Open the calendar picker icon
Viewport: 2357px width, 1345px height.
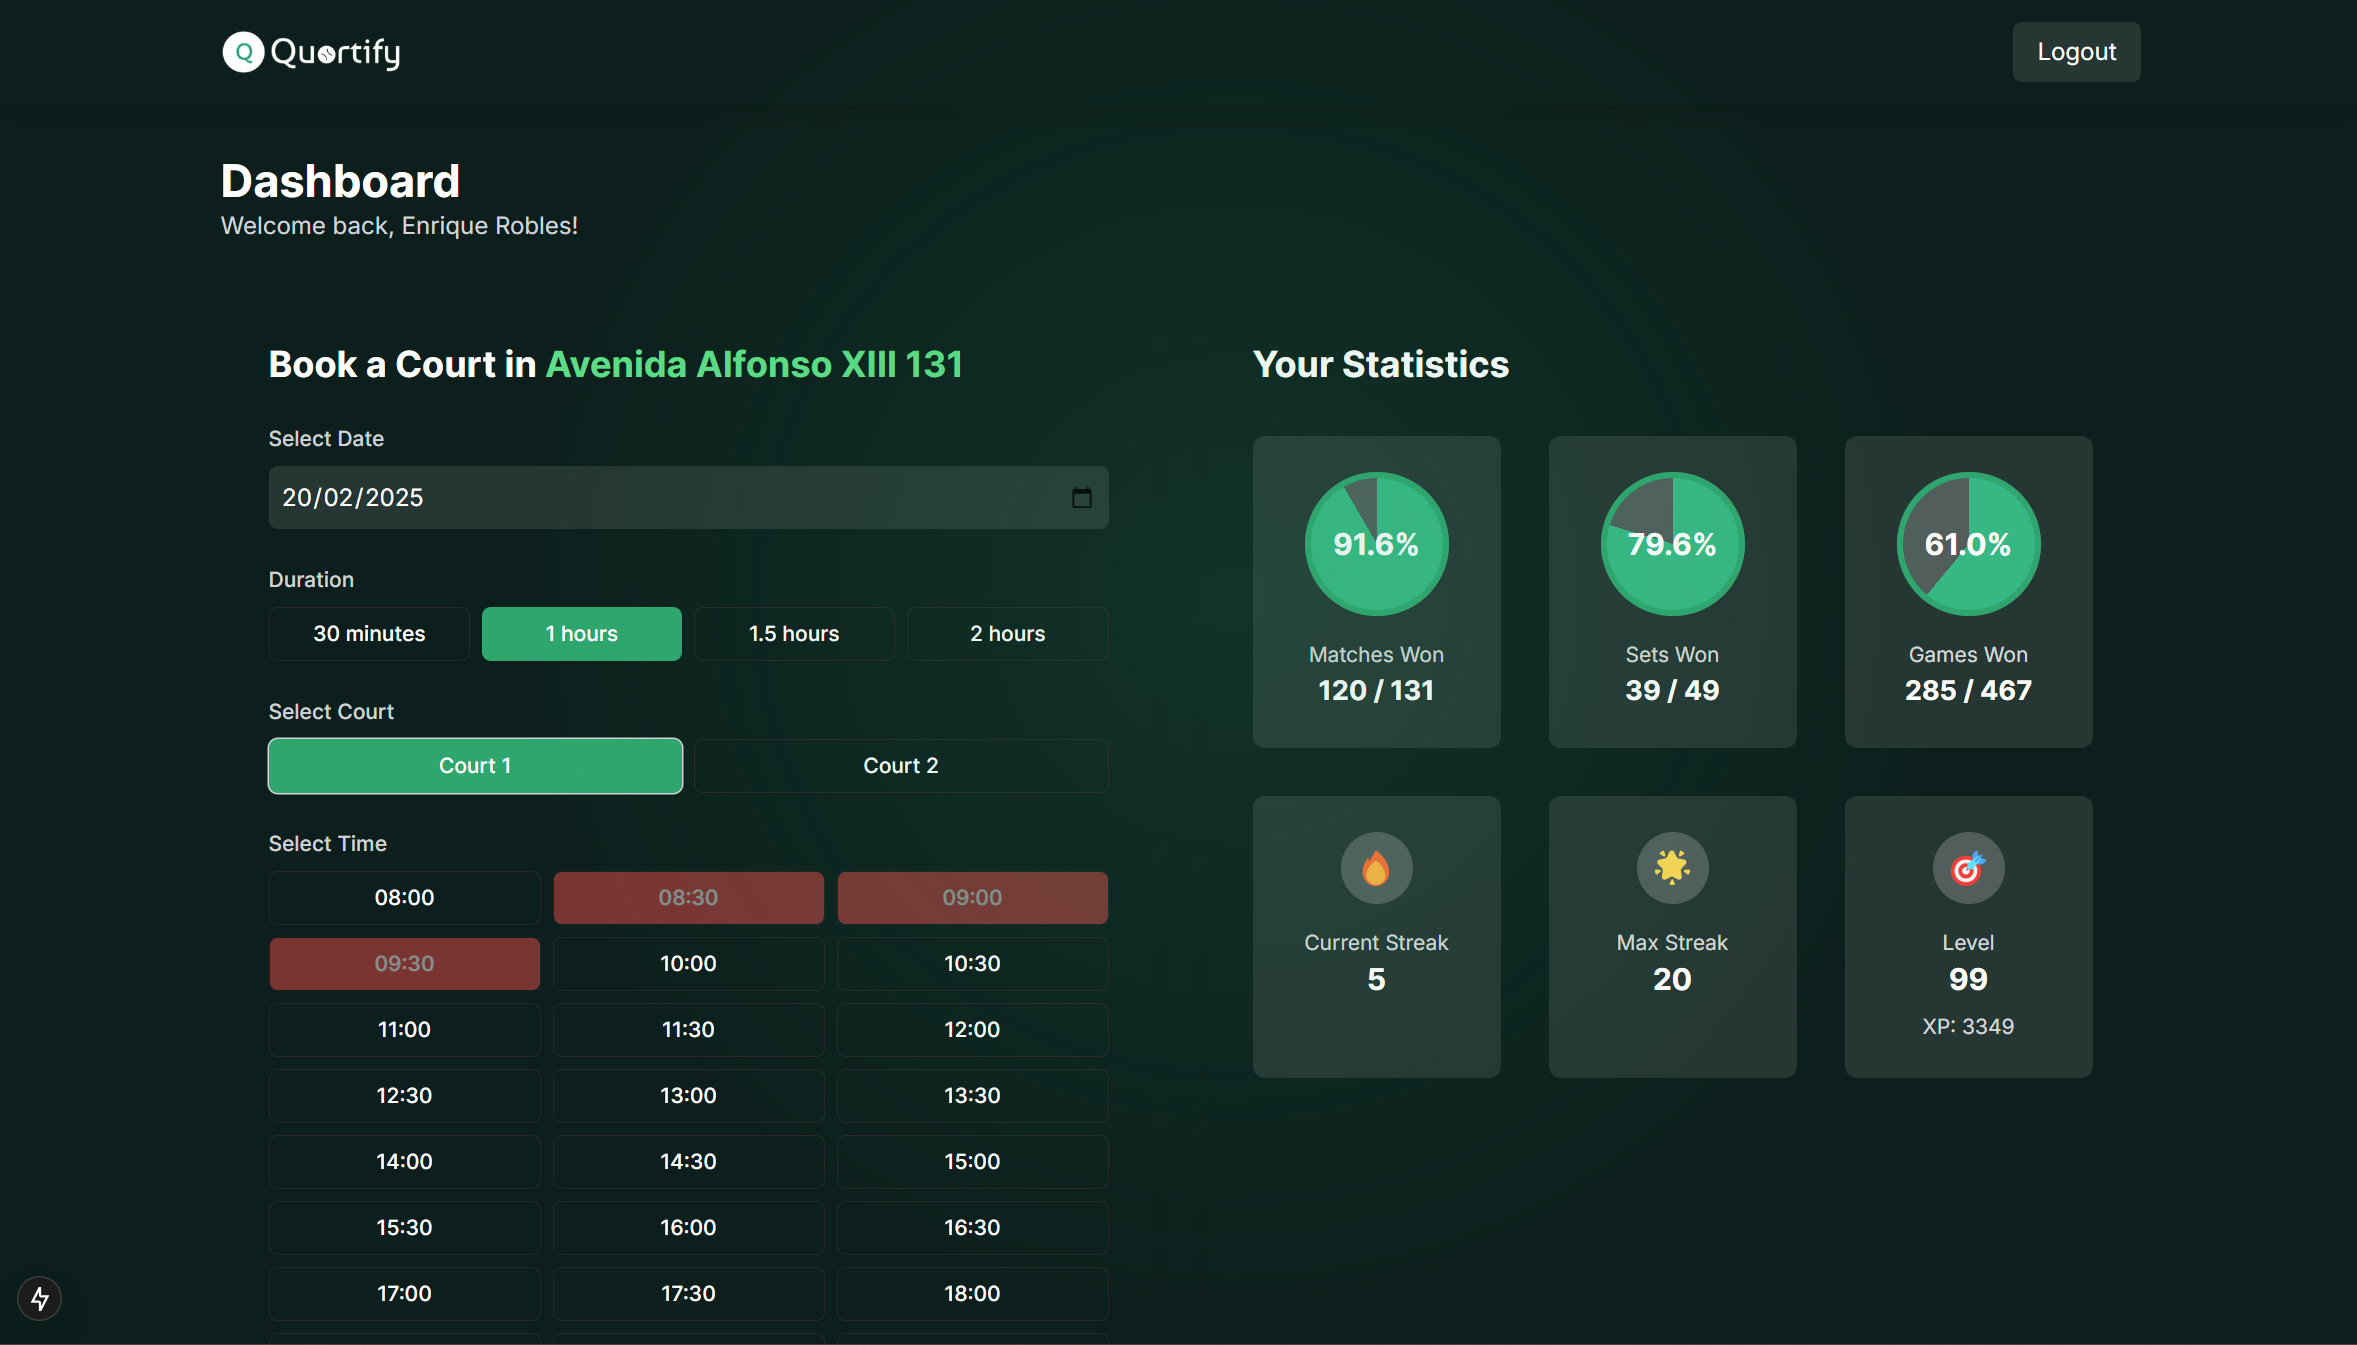tap(1081, 498)
